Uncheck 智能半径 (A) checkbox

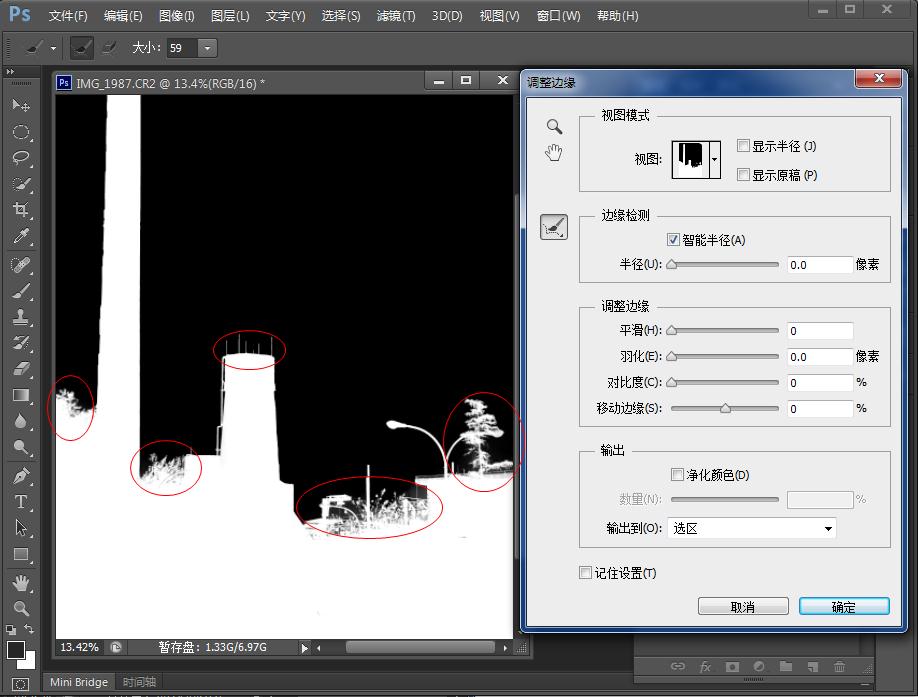[673, 240]
